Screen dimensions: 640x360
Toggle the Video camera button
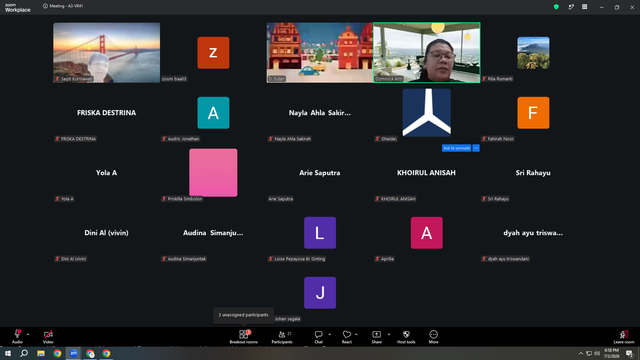(48, 336)
